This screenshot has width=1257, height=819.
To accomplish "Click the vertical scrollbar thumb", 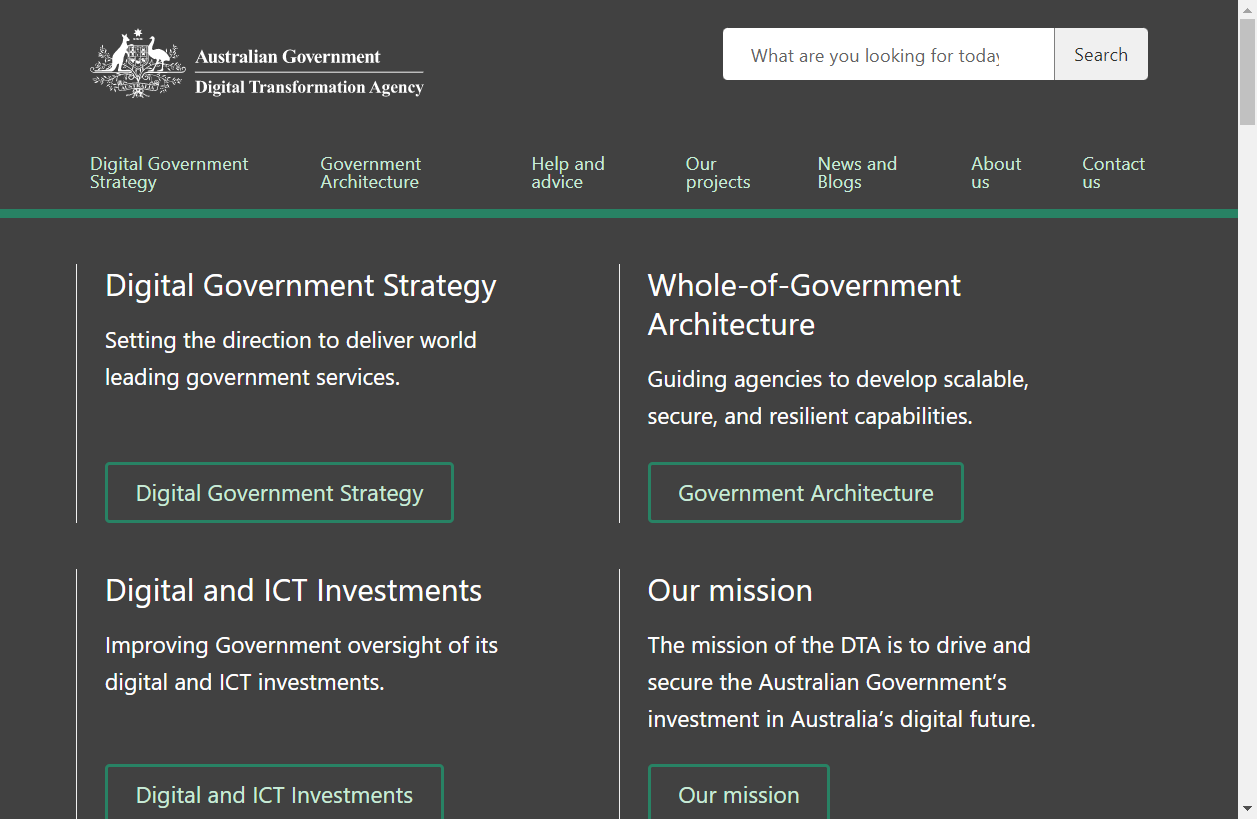I will coord(1247,70).
